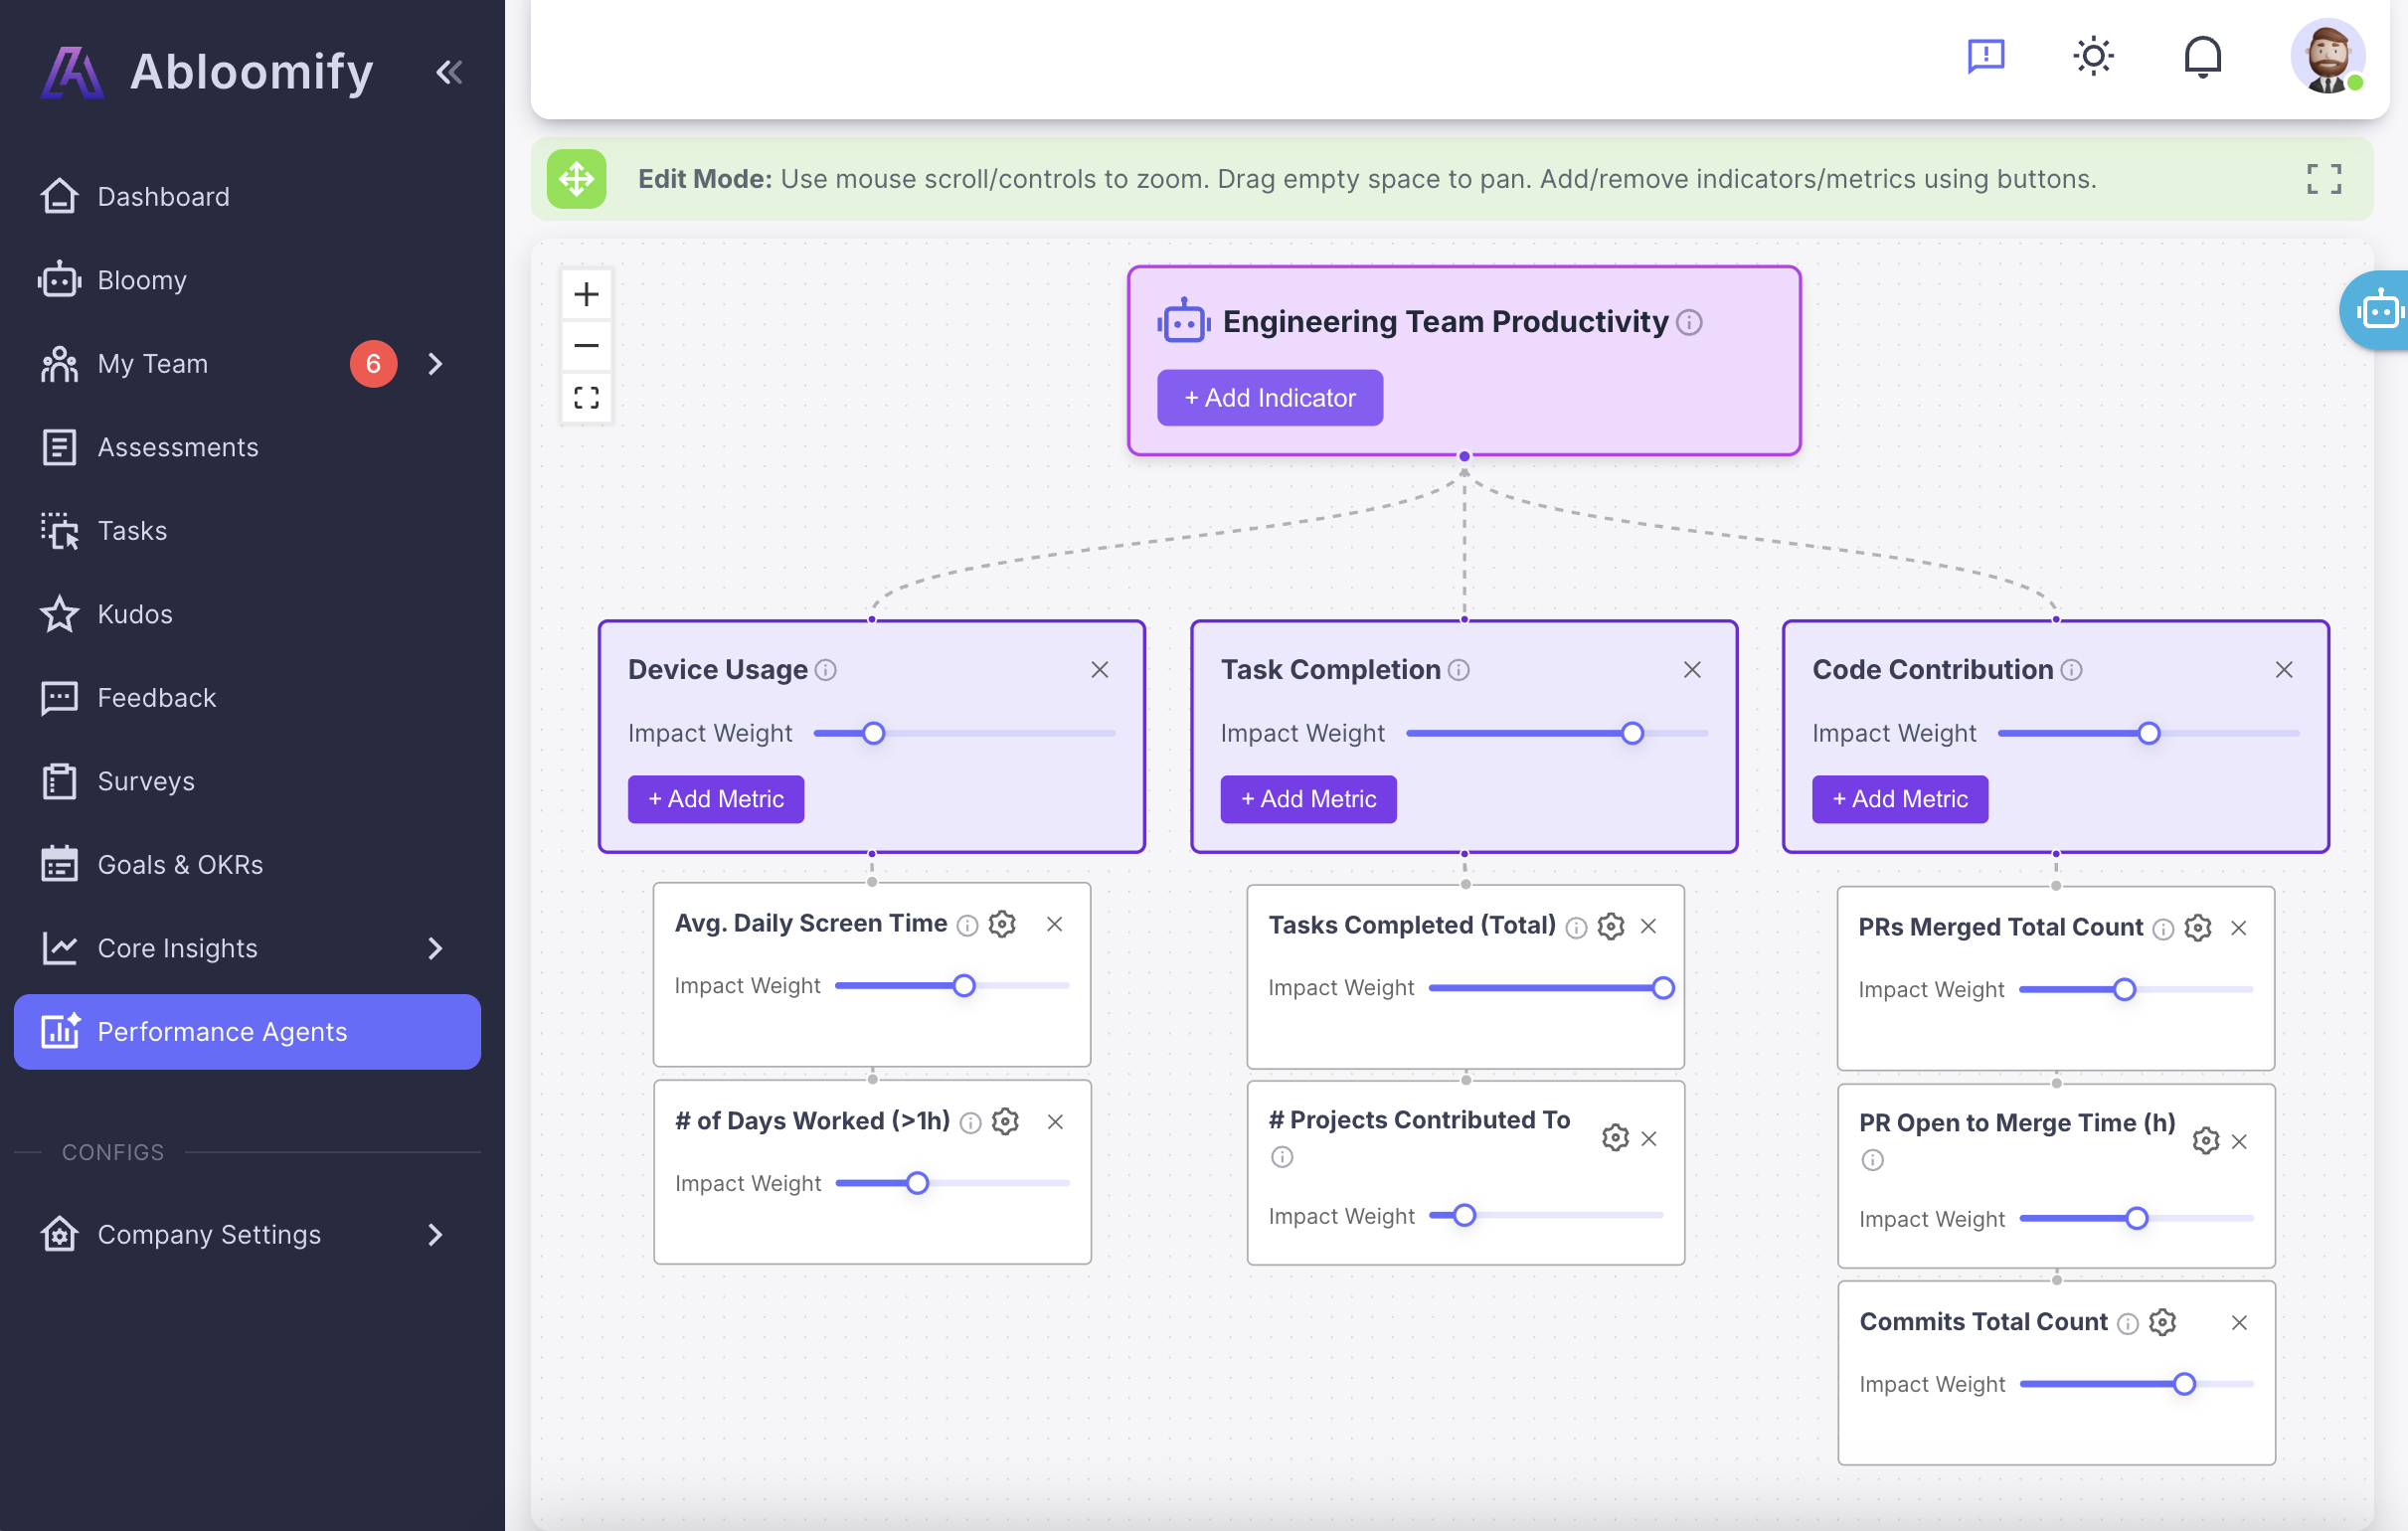Click info icon next to Engineering Team Productivity
2408x1531 pixels.
[x=1689, y=322]
